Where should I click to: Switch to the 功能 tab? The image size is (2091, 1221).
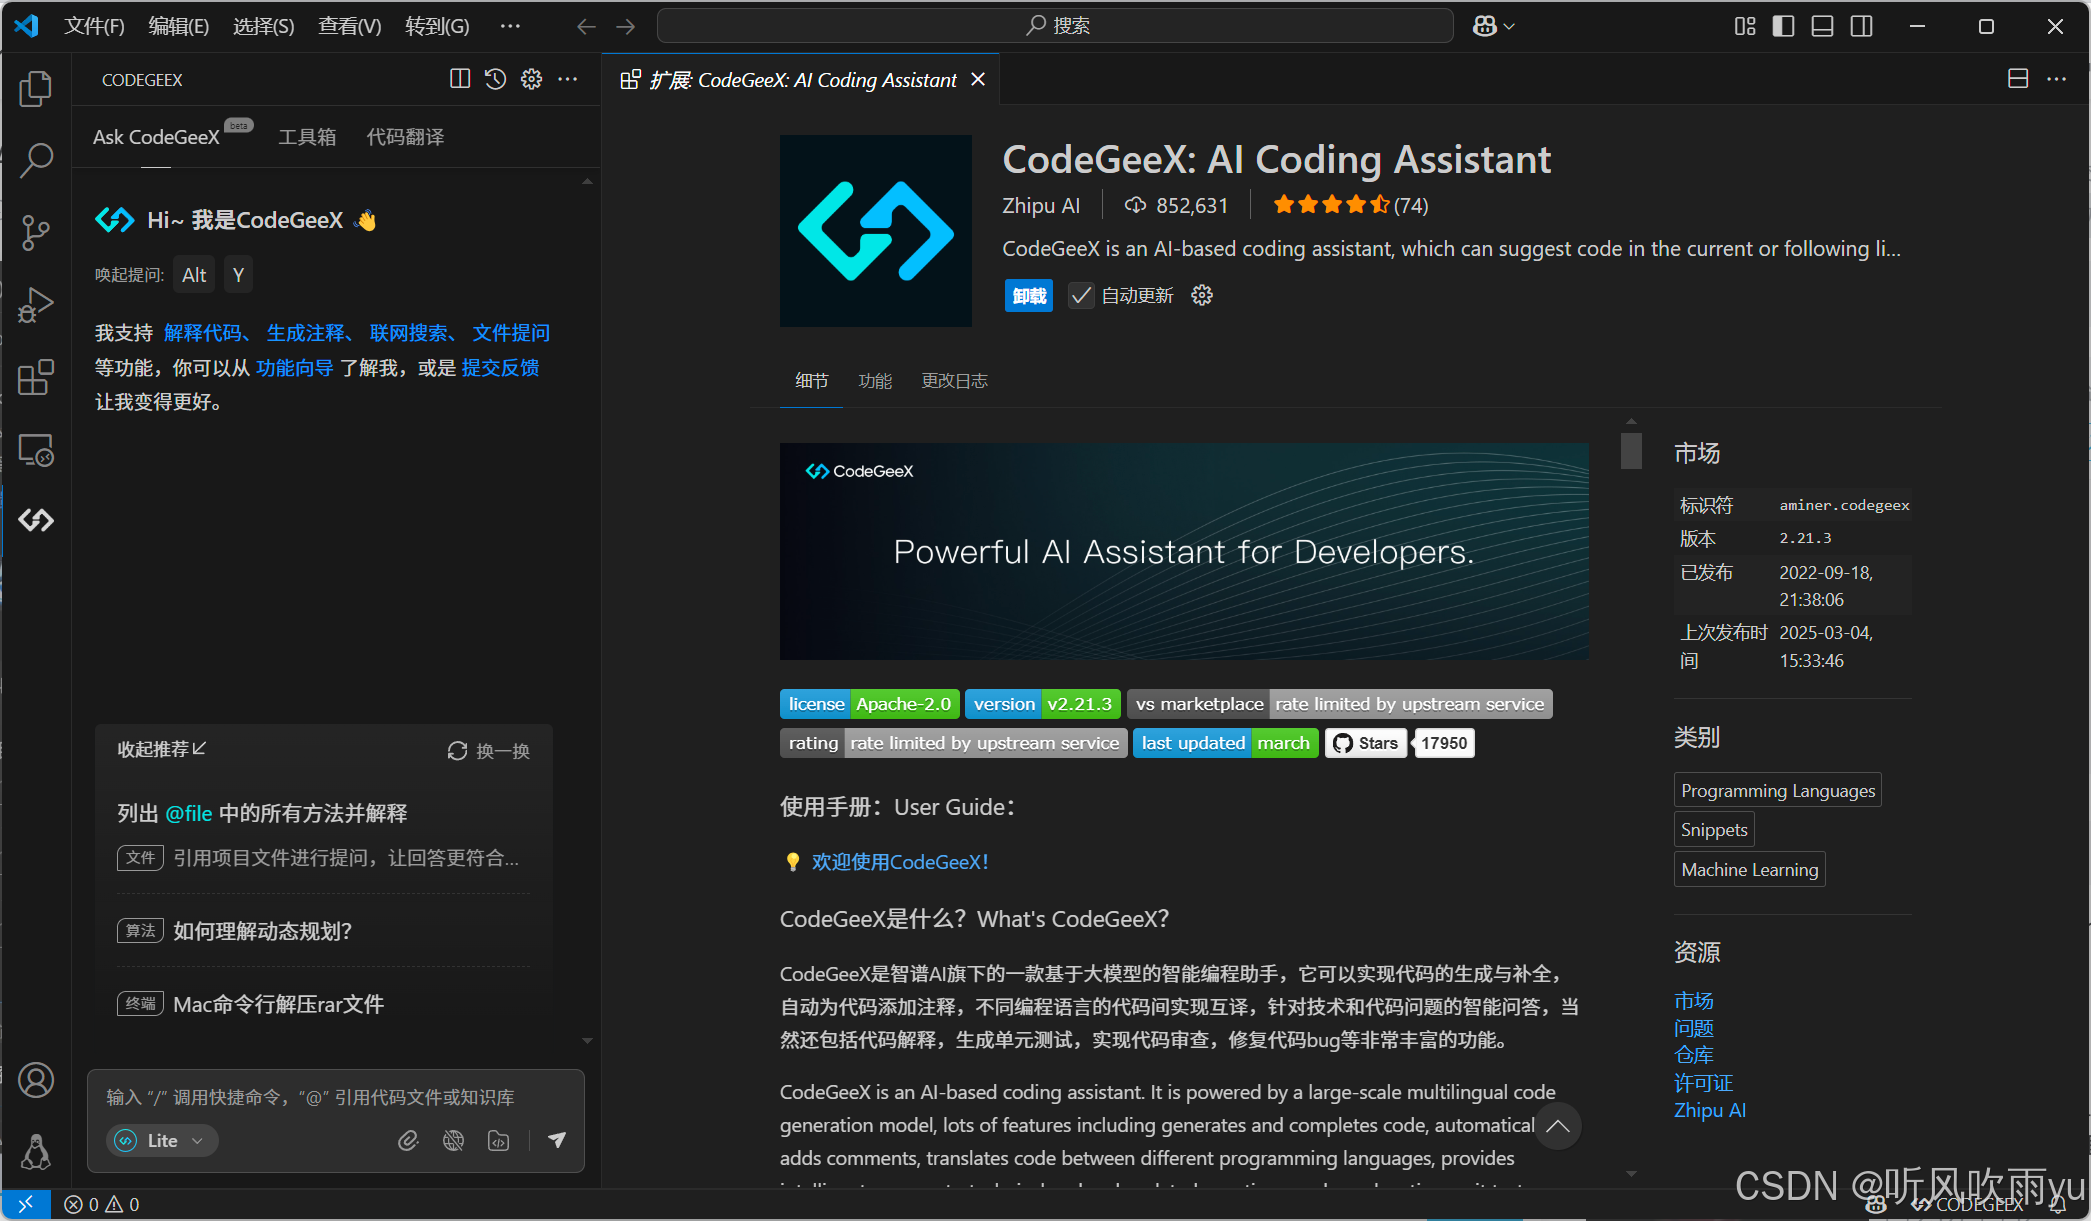click(x=875, y=381)
